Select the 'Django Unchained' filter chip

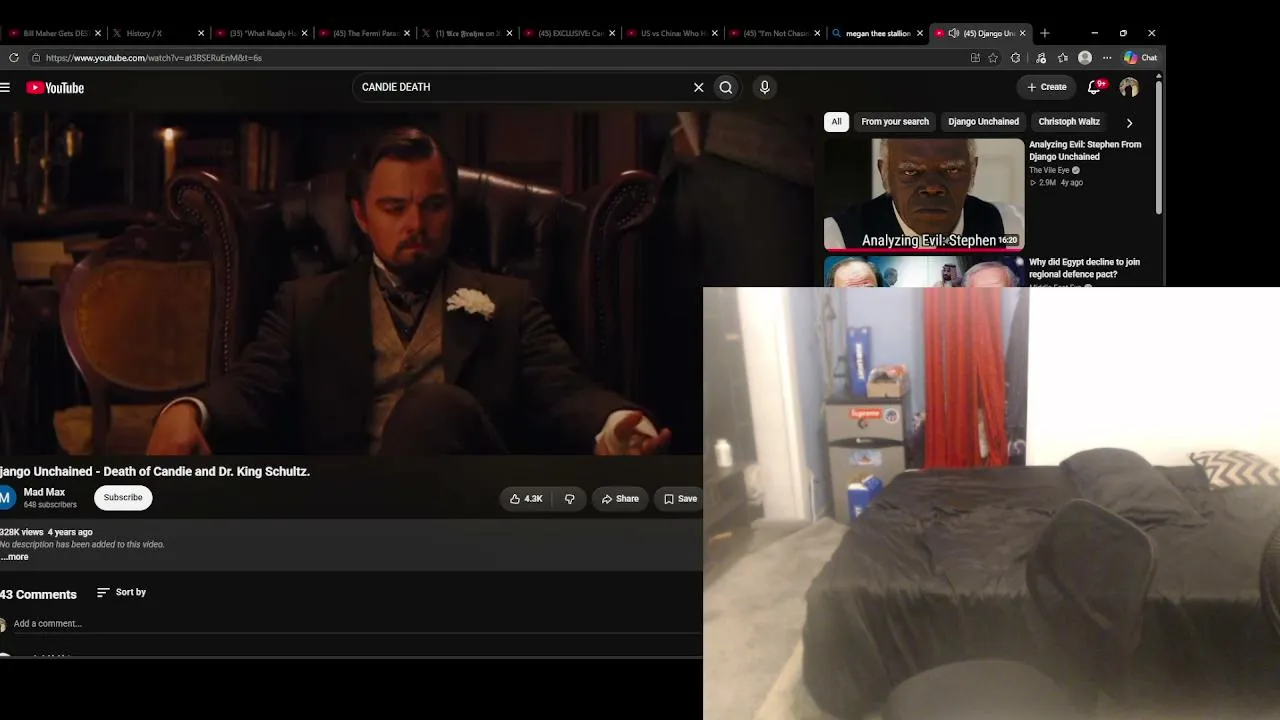point(983,122)
